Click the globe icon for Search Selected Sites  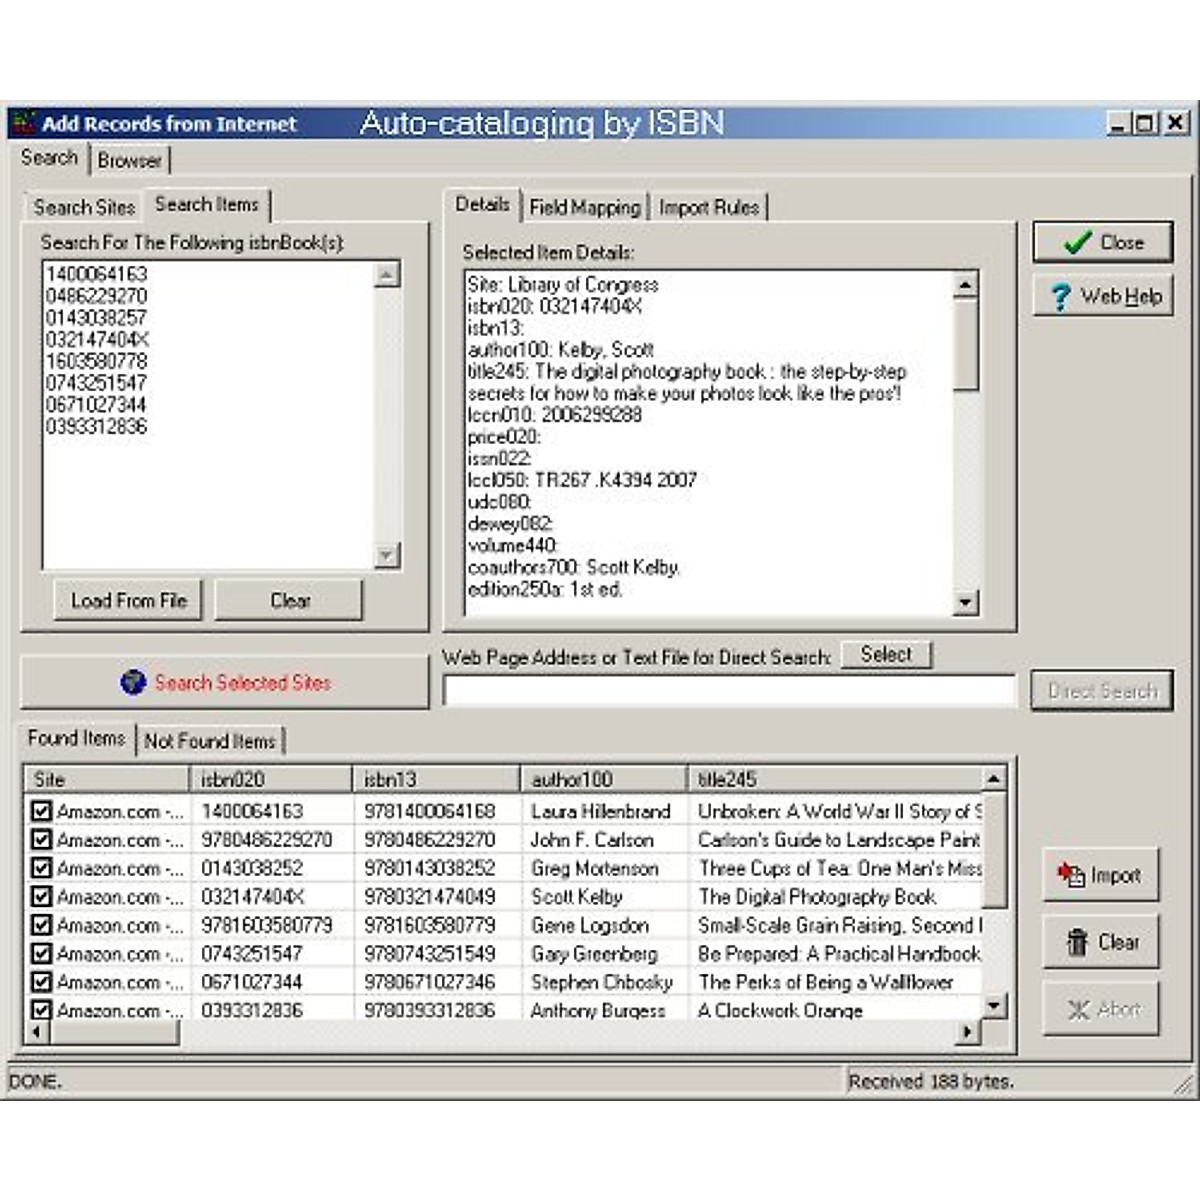click(133, 683)
